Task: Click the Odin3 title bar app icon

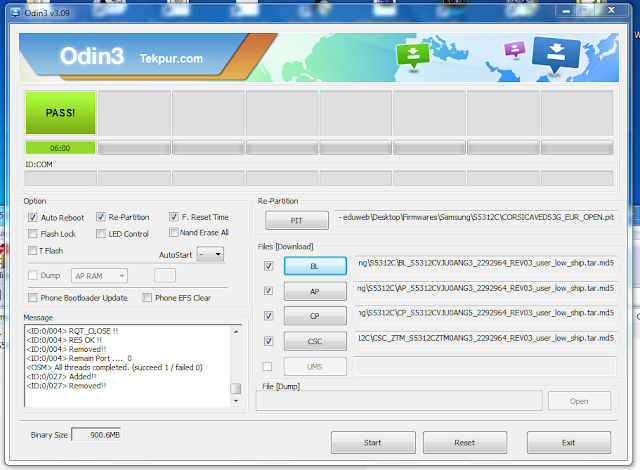Action: click(x=16, y=13)
